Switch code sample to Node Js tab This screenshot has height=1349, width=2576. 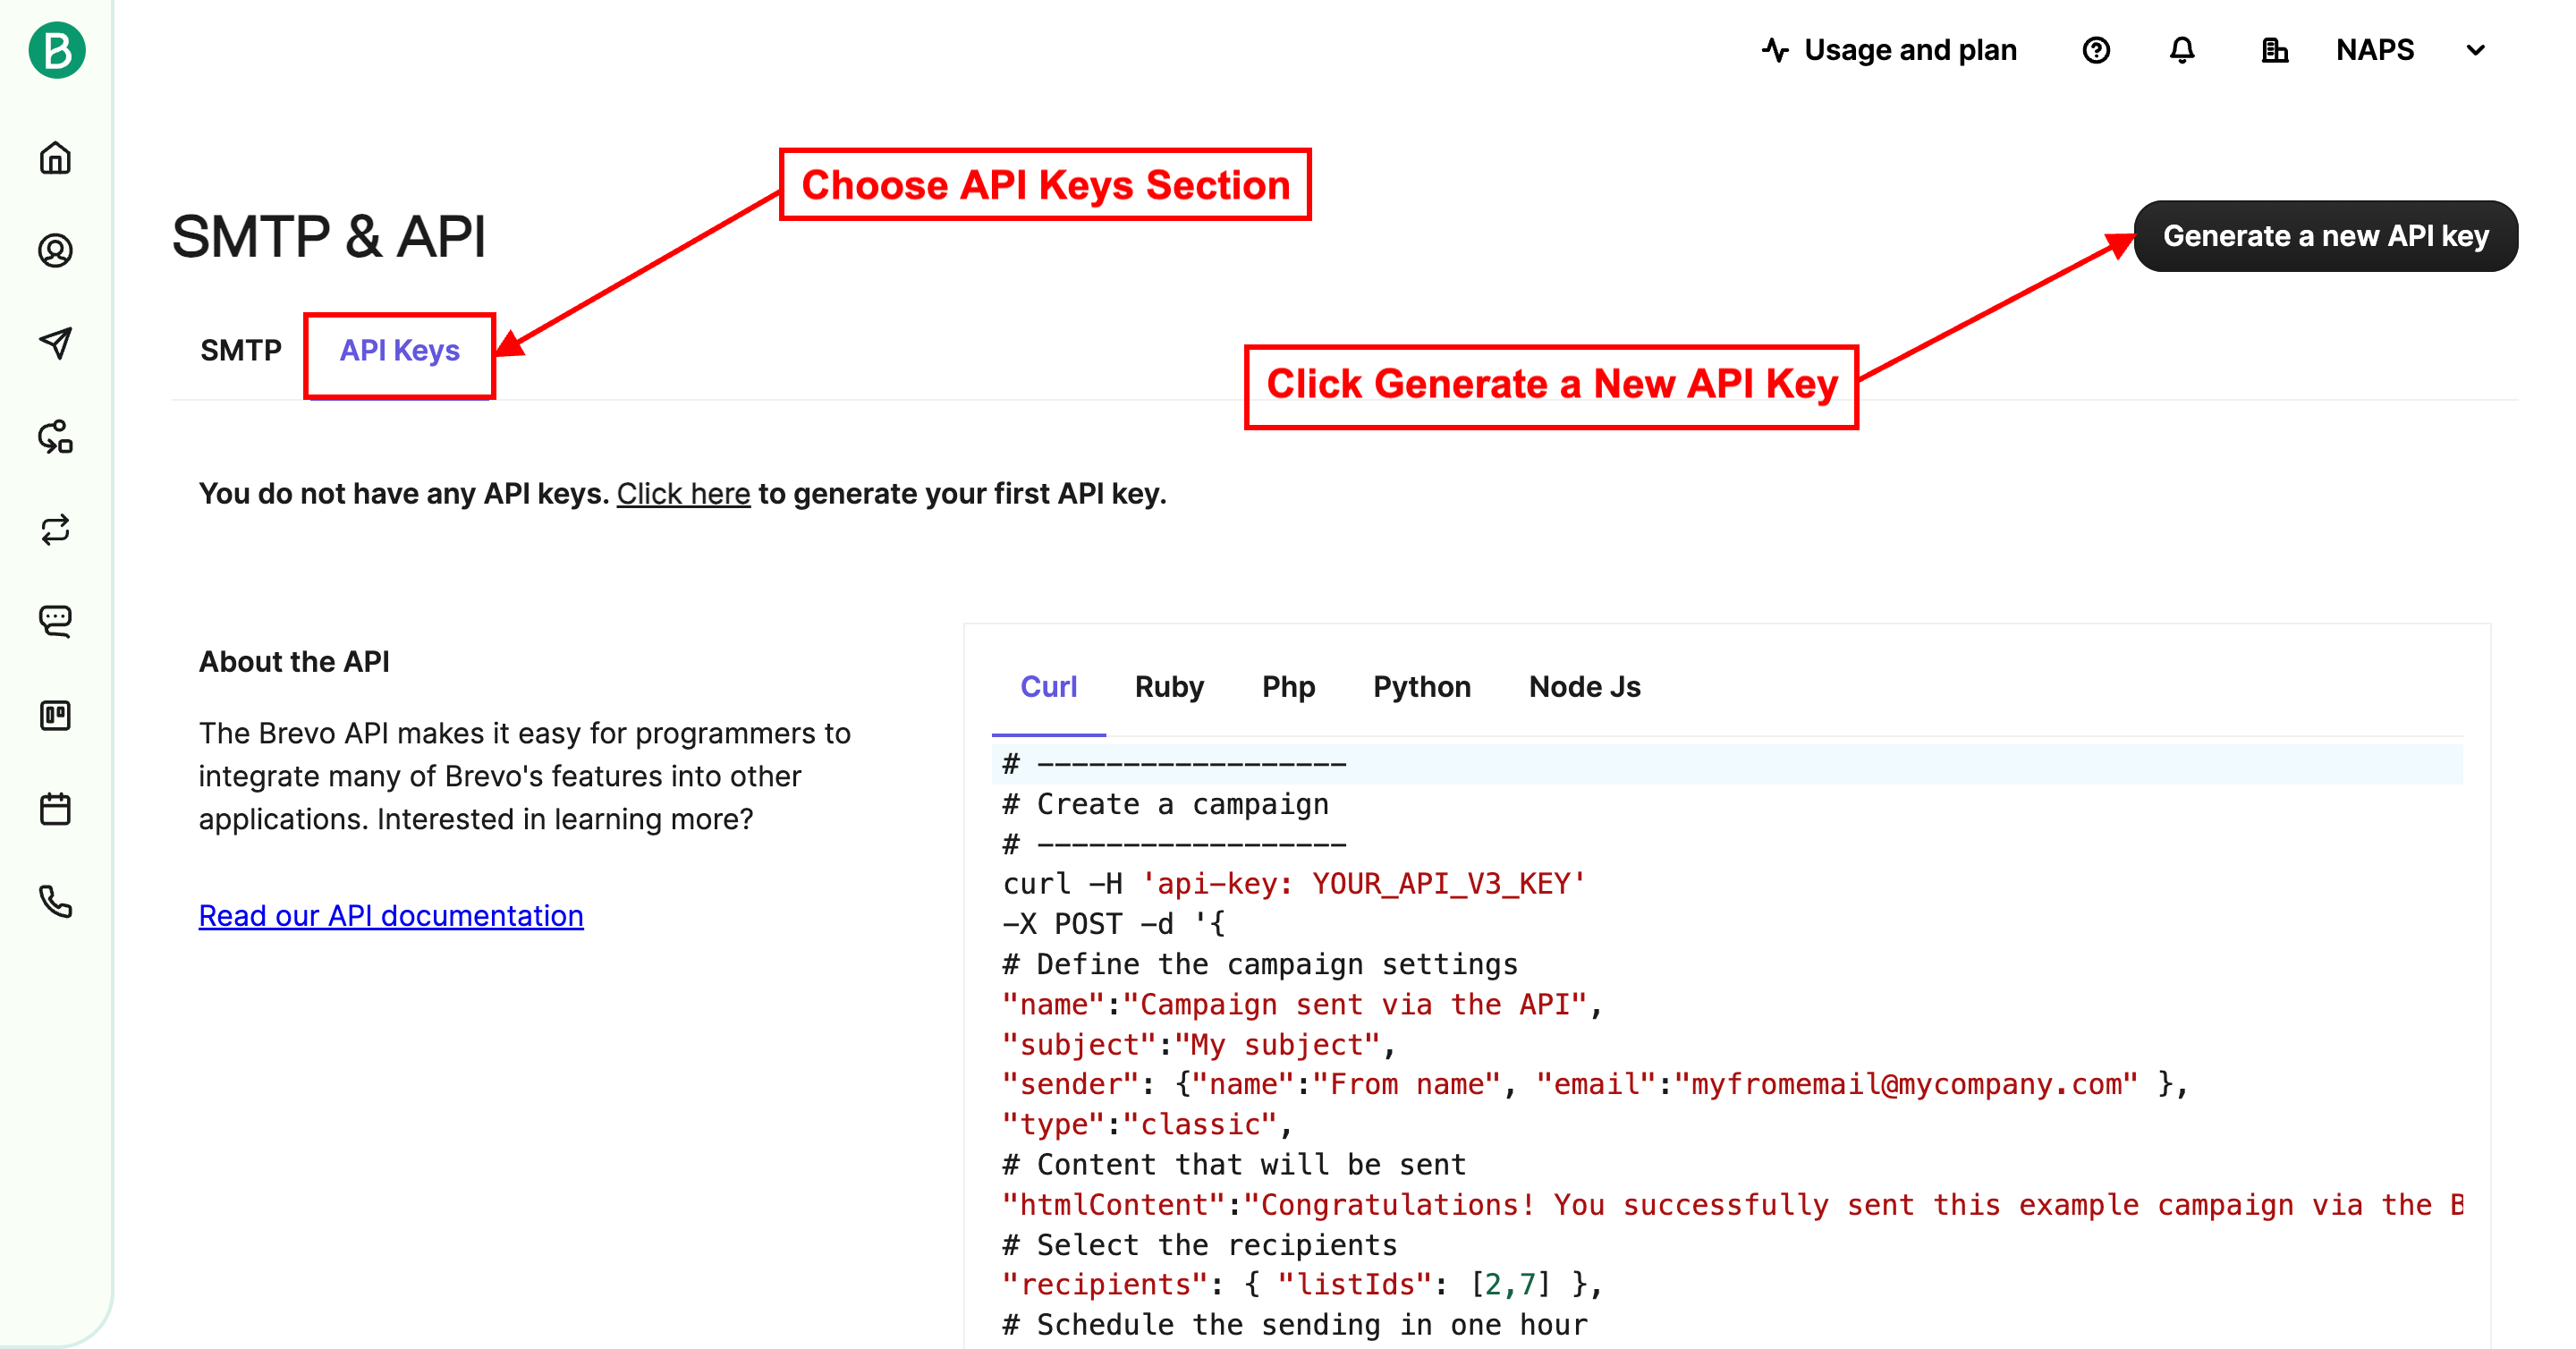coord(1584,687)
